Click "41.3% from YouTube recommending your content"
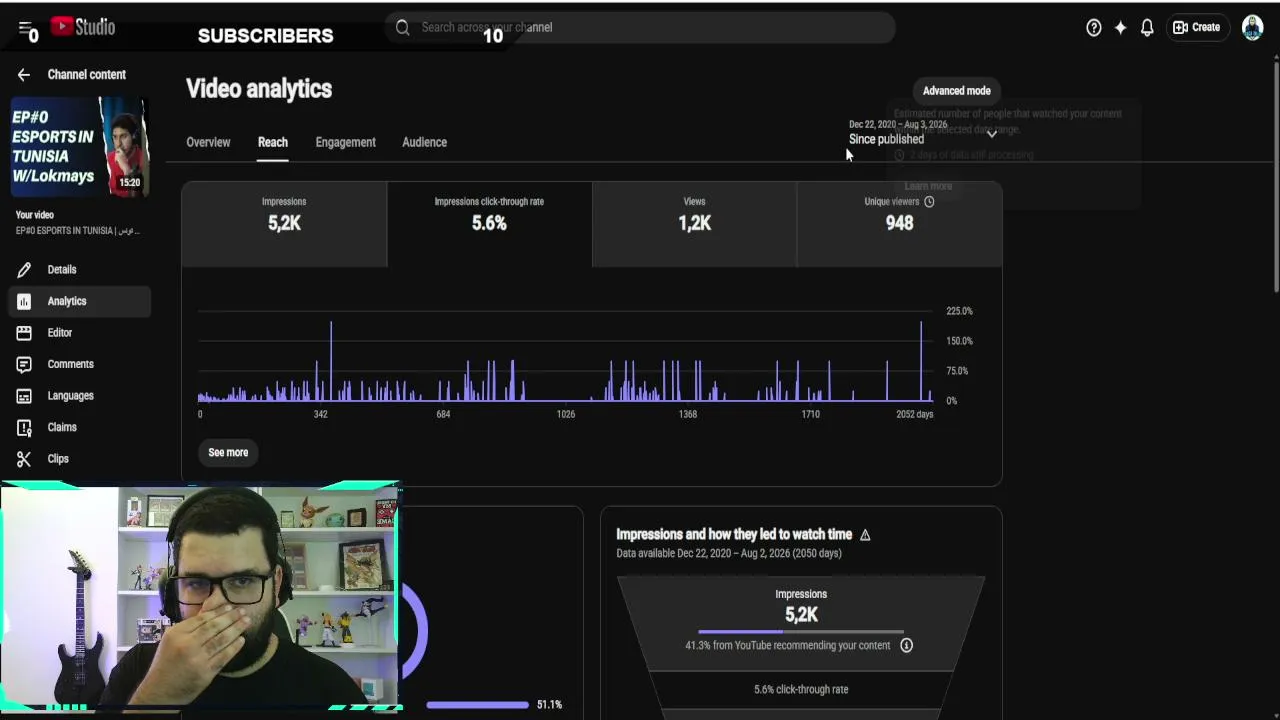1280x720 pixels. tap(788, 646)
